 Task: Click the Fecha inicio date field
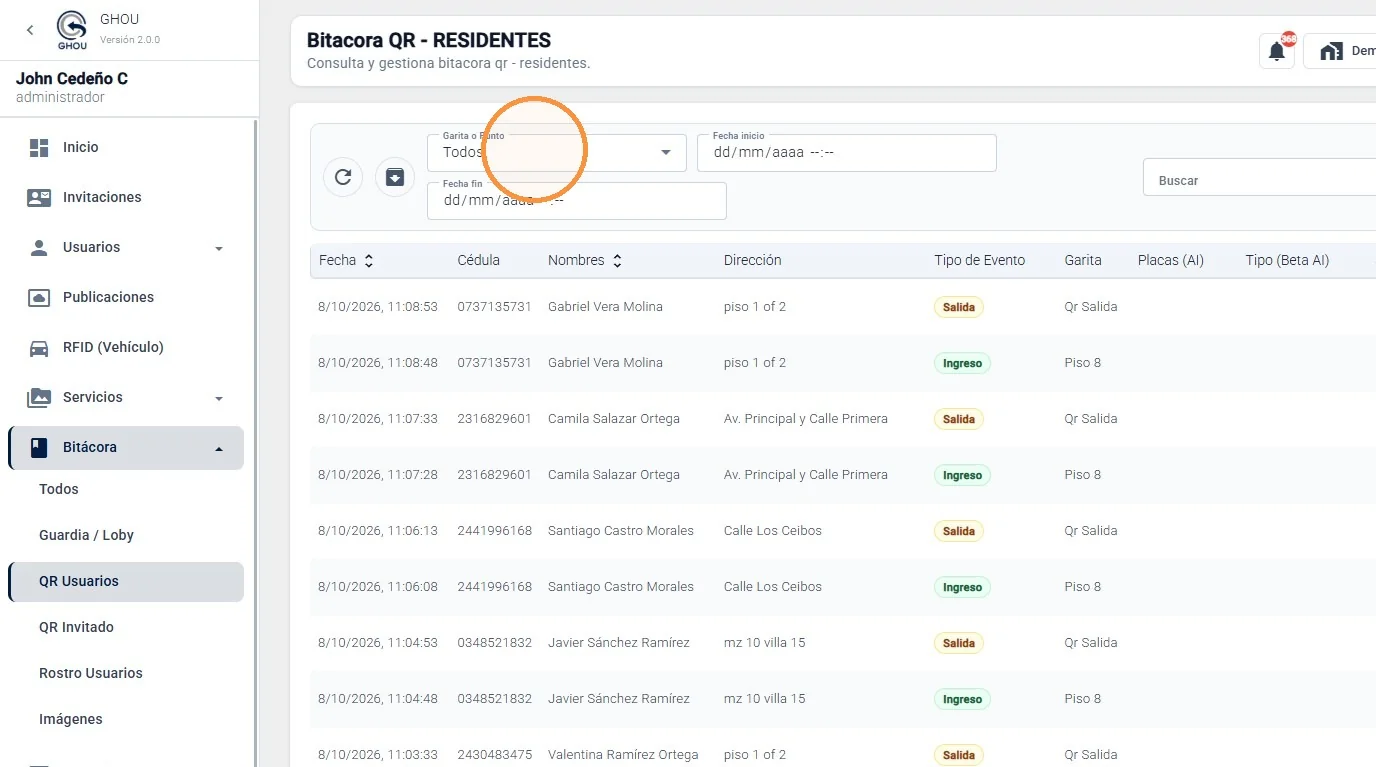tap(847, 153)
